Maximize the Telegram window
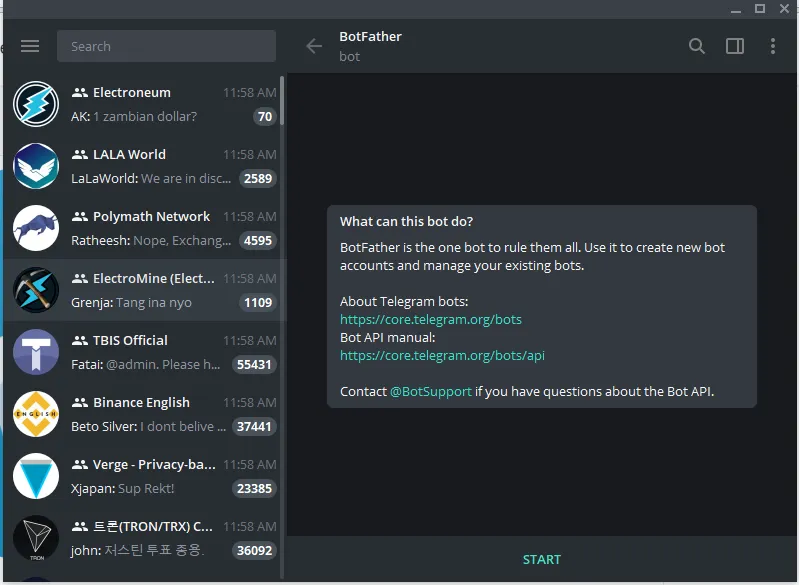Screen dimensions: 799x585 click(760, 9)
